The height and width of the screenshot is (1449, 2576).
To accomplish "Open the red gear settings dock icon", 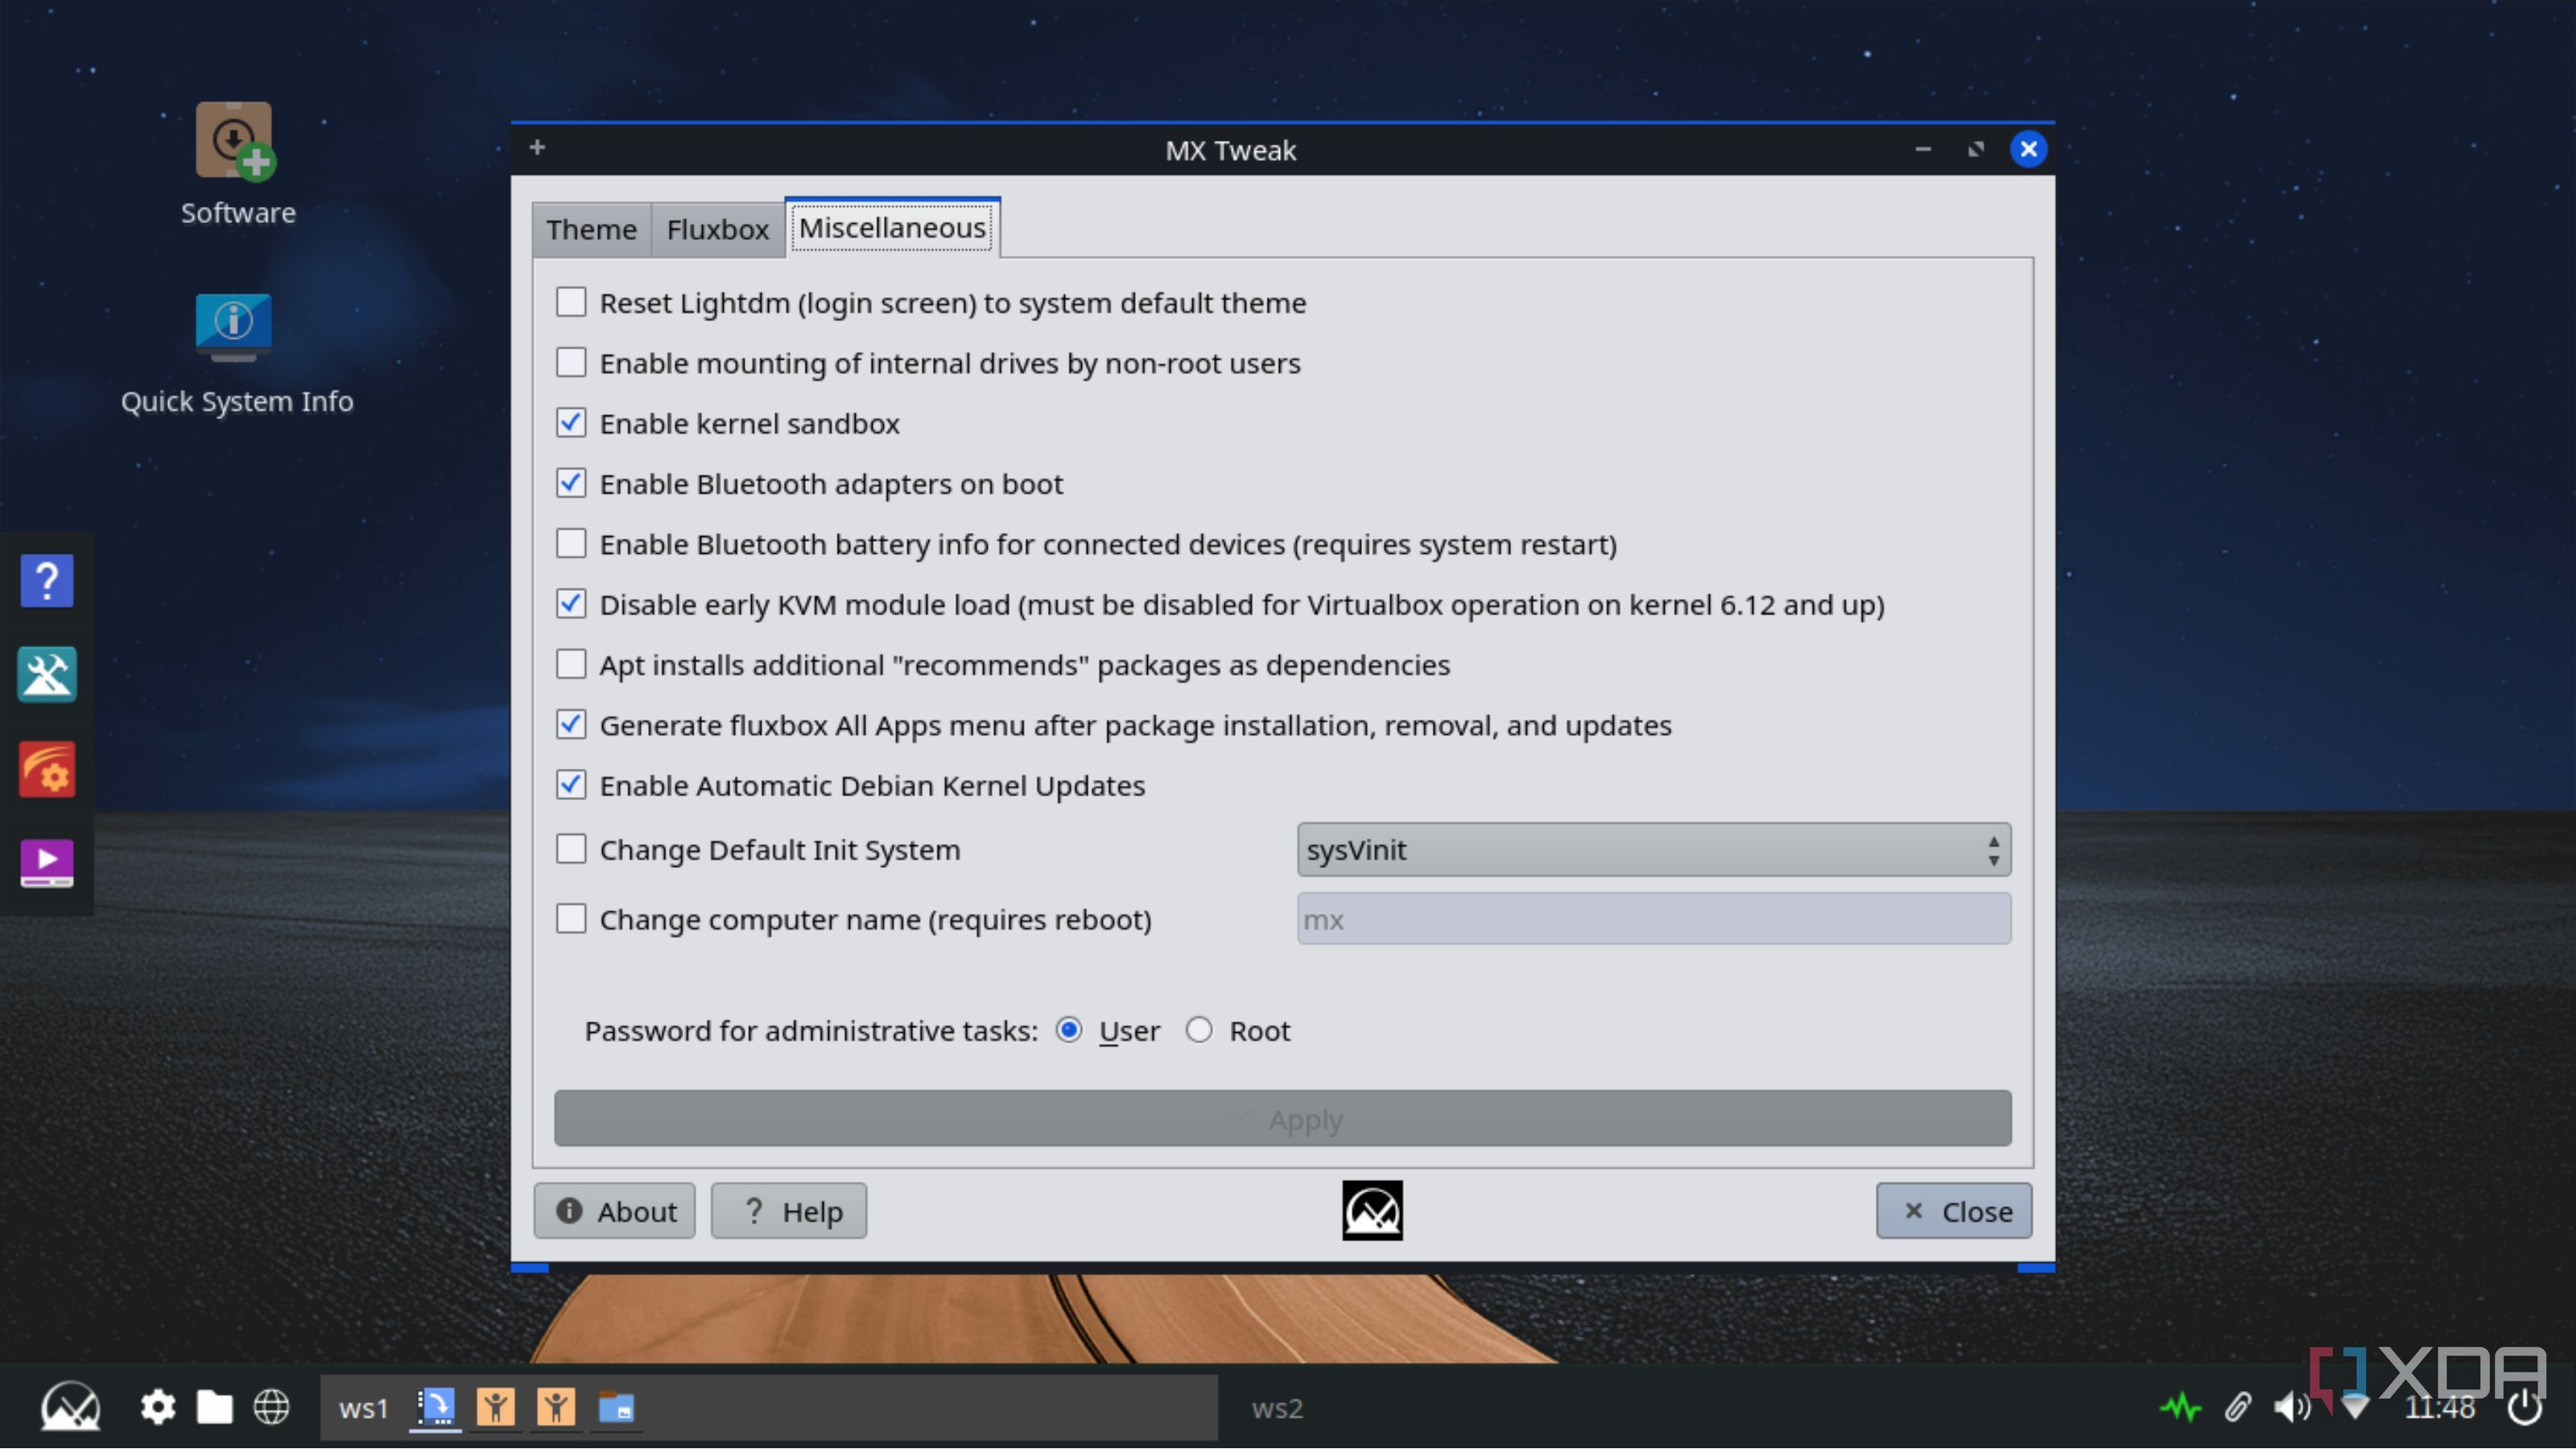I will (x=47, y=769).
